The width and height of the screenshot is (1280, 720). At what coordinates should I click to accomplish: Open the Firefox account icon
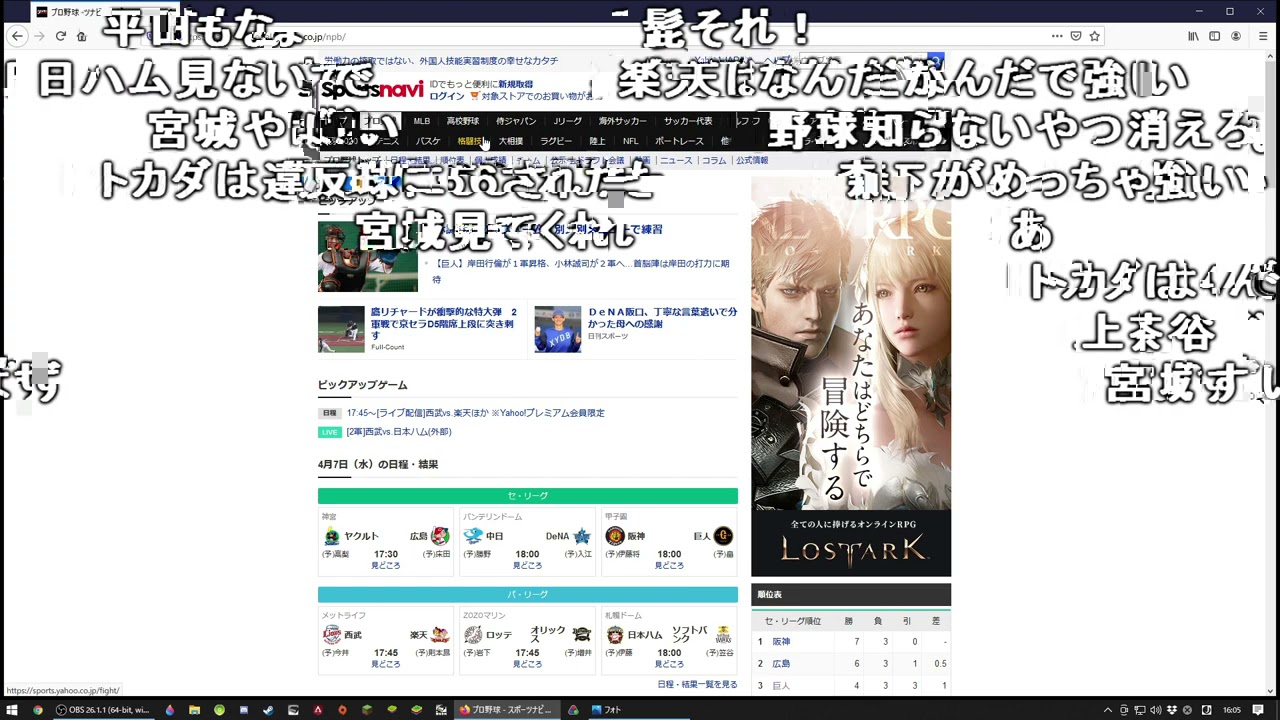coord(1237,36)
